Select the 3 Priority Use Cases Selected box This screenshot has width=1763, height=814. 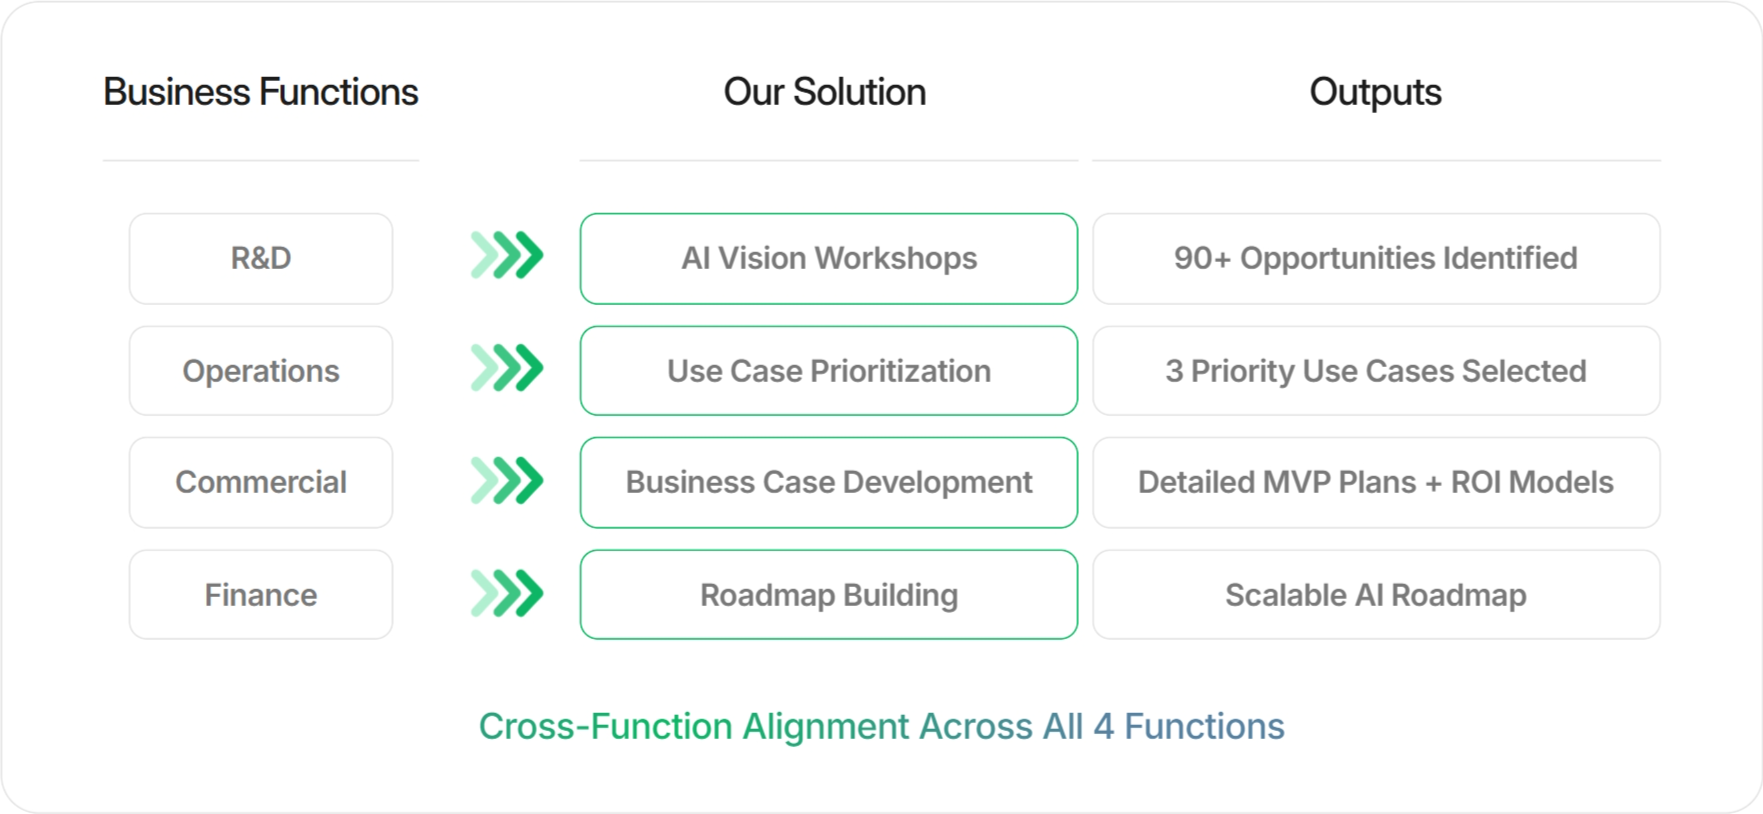1375,371
